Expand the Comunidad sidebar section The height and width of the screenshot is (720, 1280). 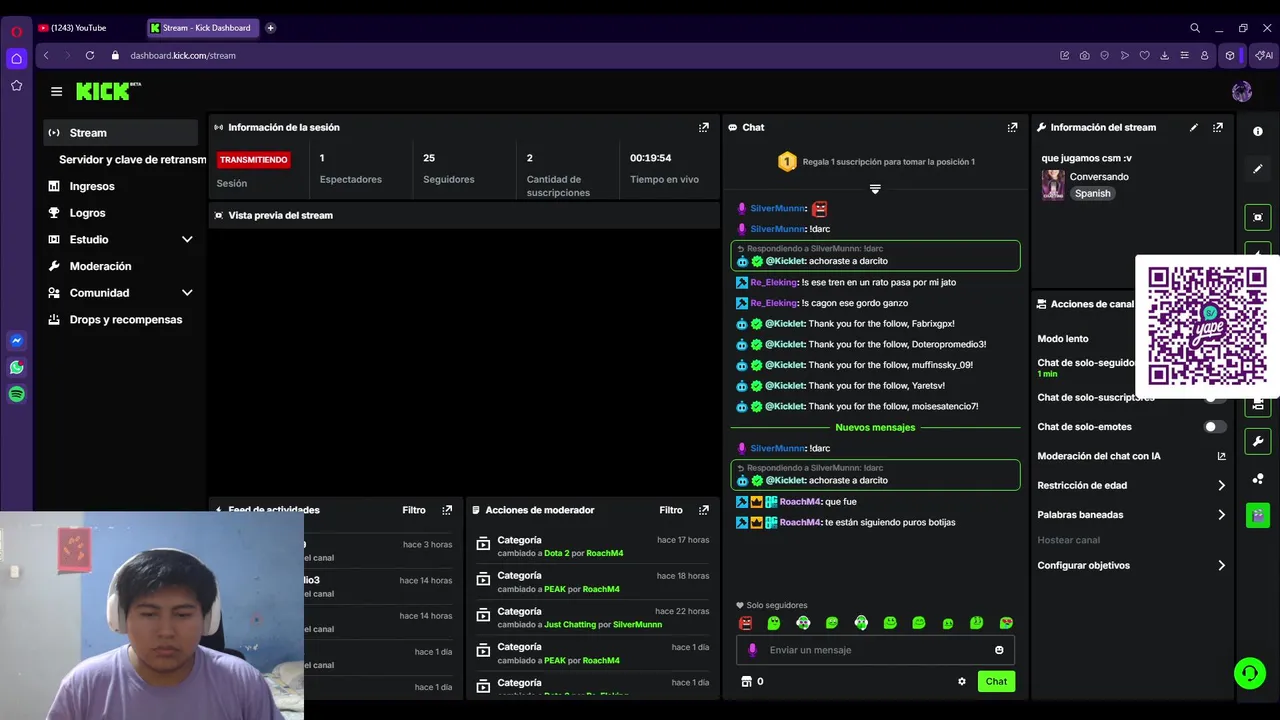coord(187,293)
